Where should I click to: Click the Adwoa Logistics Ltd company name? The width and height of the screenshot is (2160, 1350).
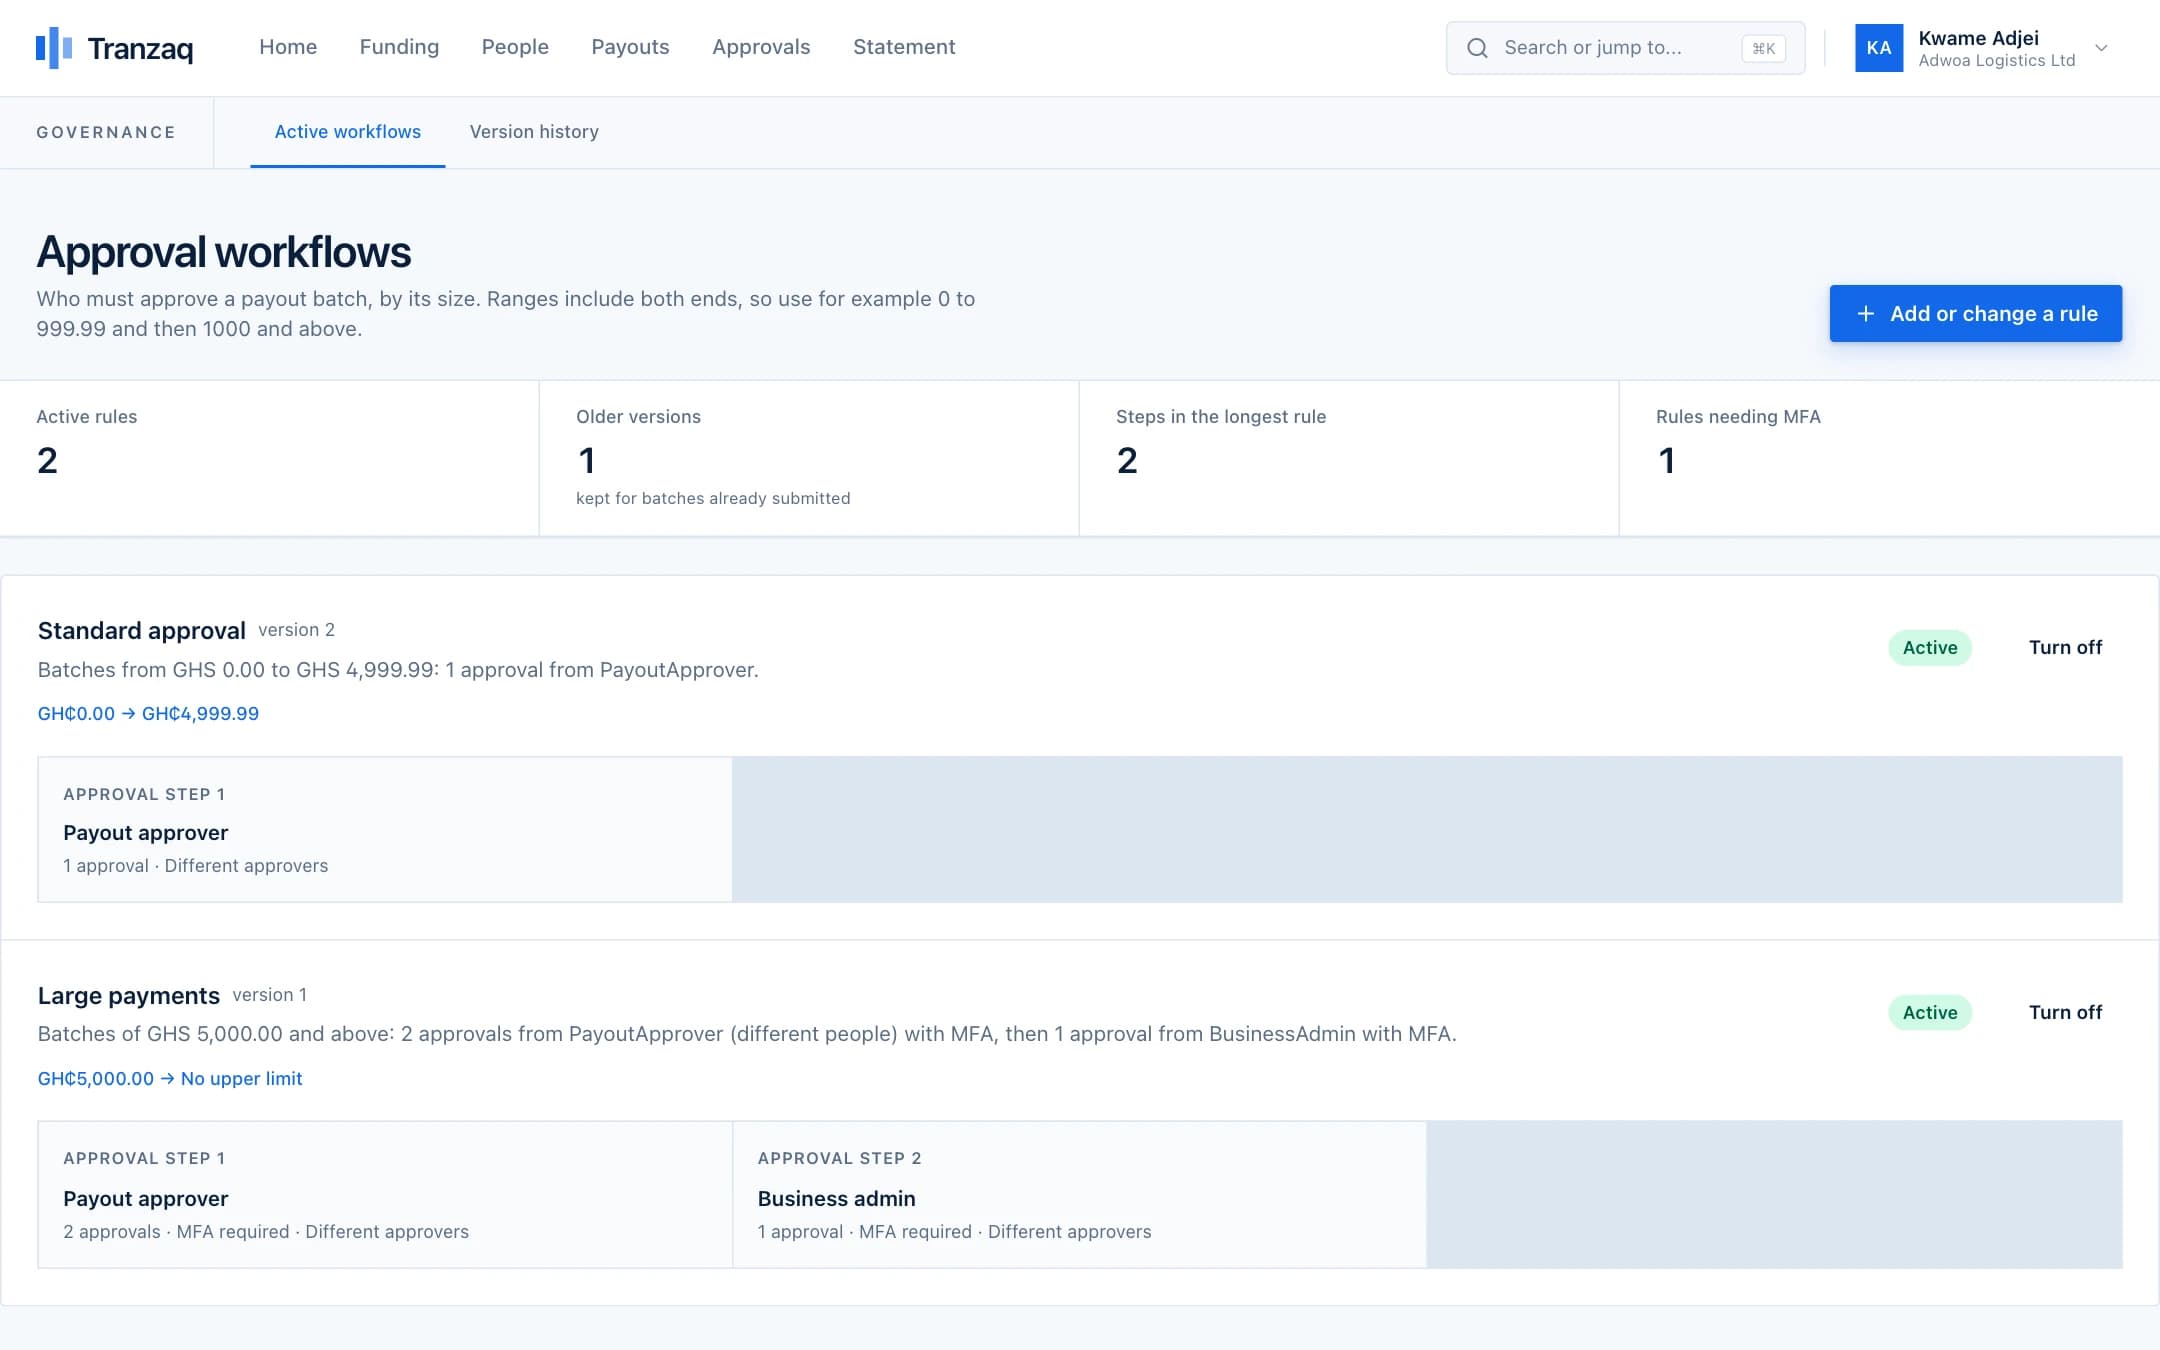[x=1996, y=61]
